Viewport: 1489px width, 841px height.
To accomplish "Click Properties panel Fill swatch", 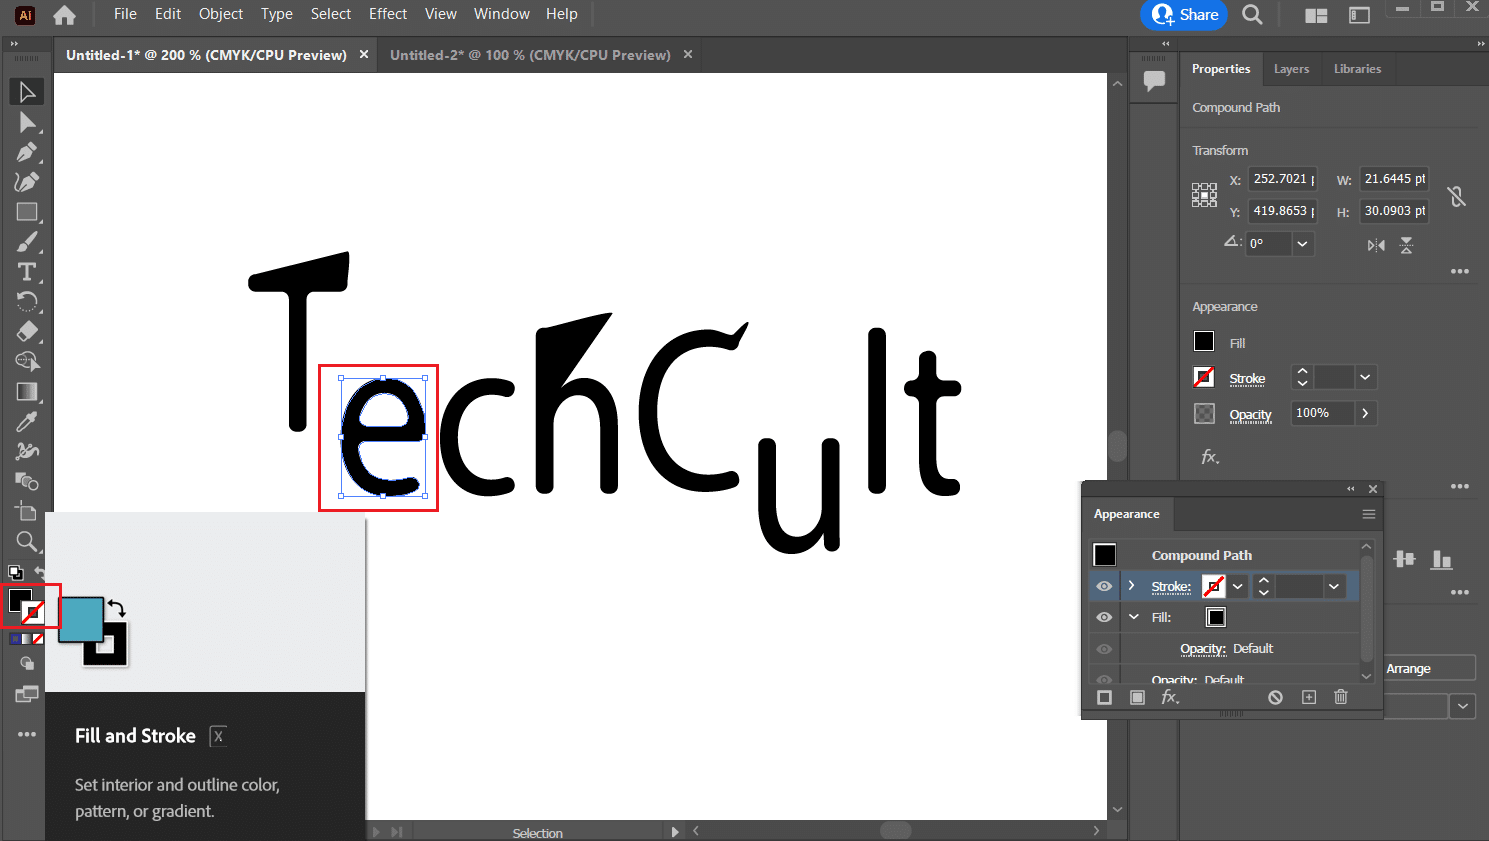I will [1204, 342].
